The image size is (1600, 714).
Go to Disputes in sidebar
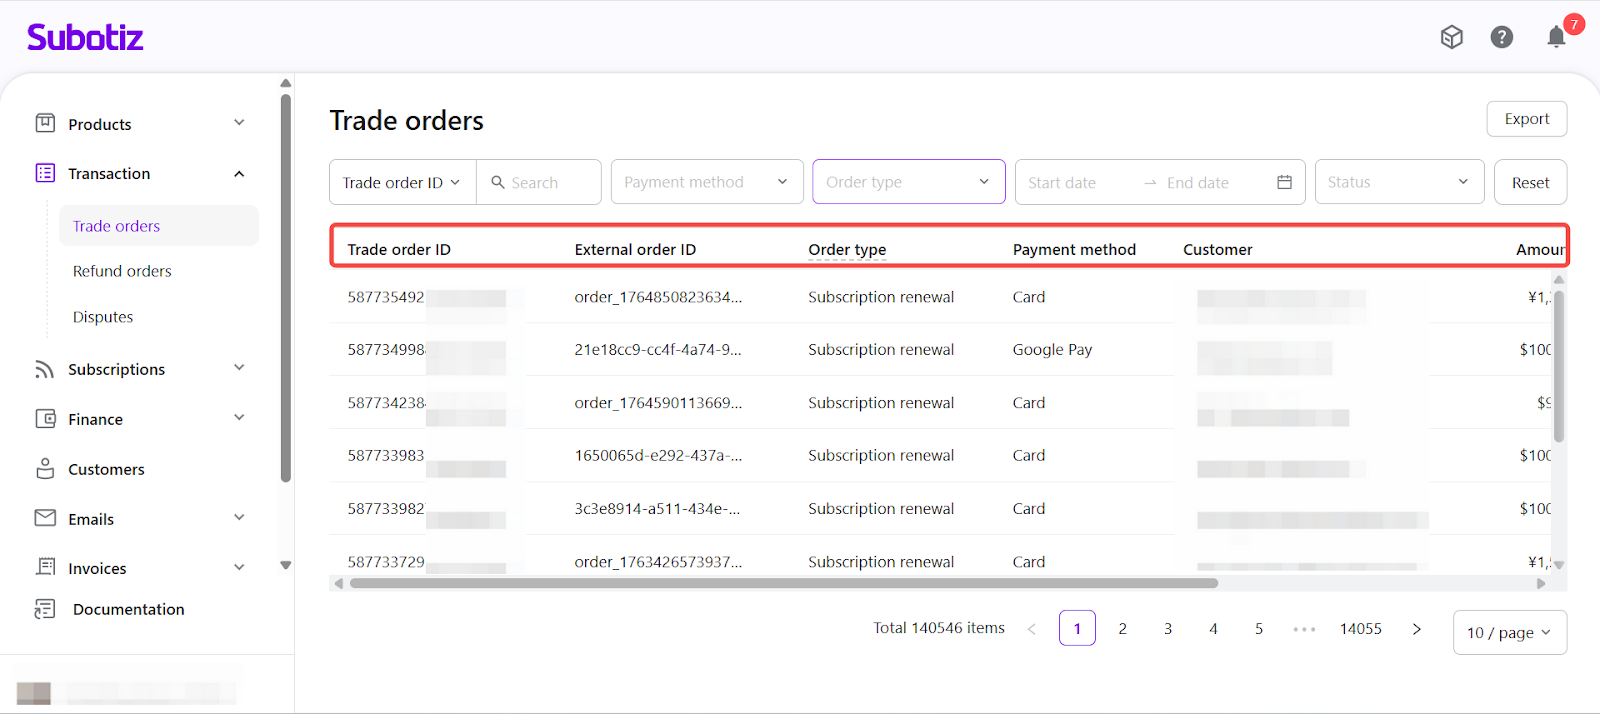(103, 317)
